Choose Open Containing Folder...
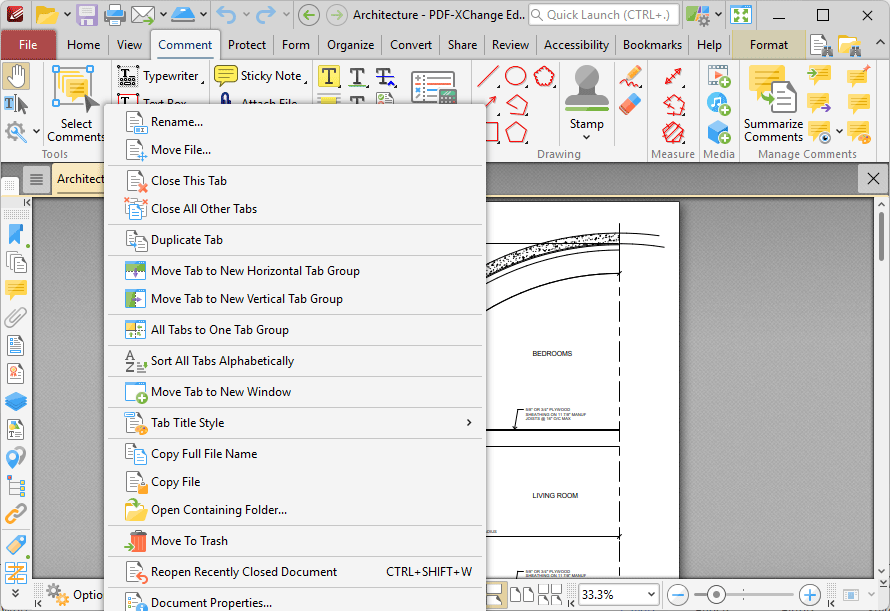Viewport: 890px width, 611px height. (x=295, y=510)
